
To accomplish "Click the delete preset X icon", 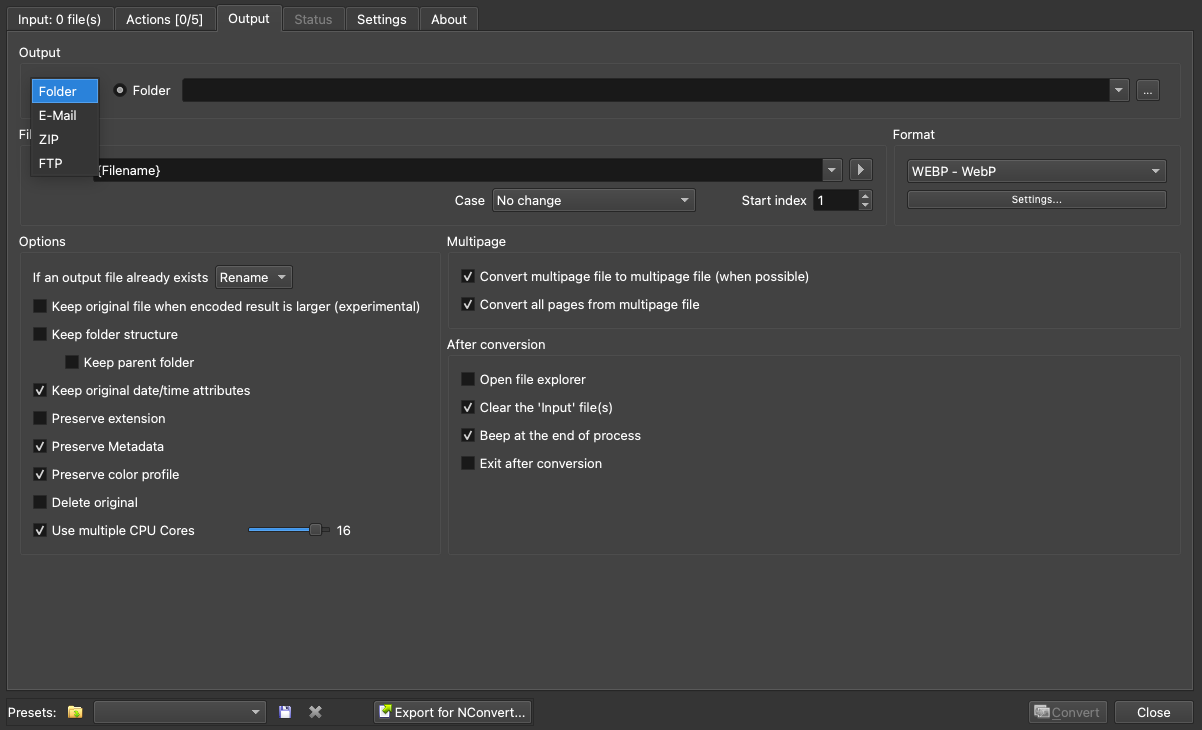I will tap(315, 712).
